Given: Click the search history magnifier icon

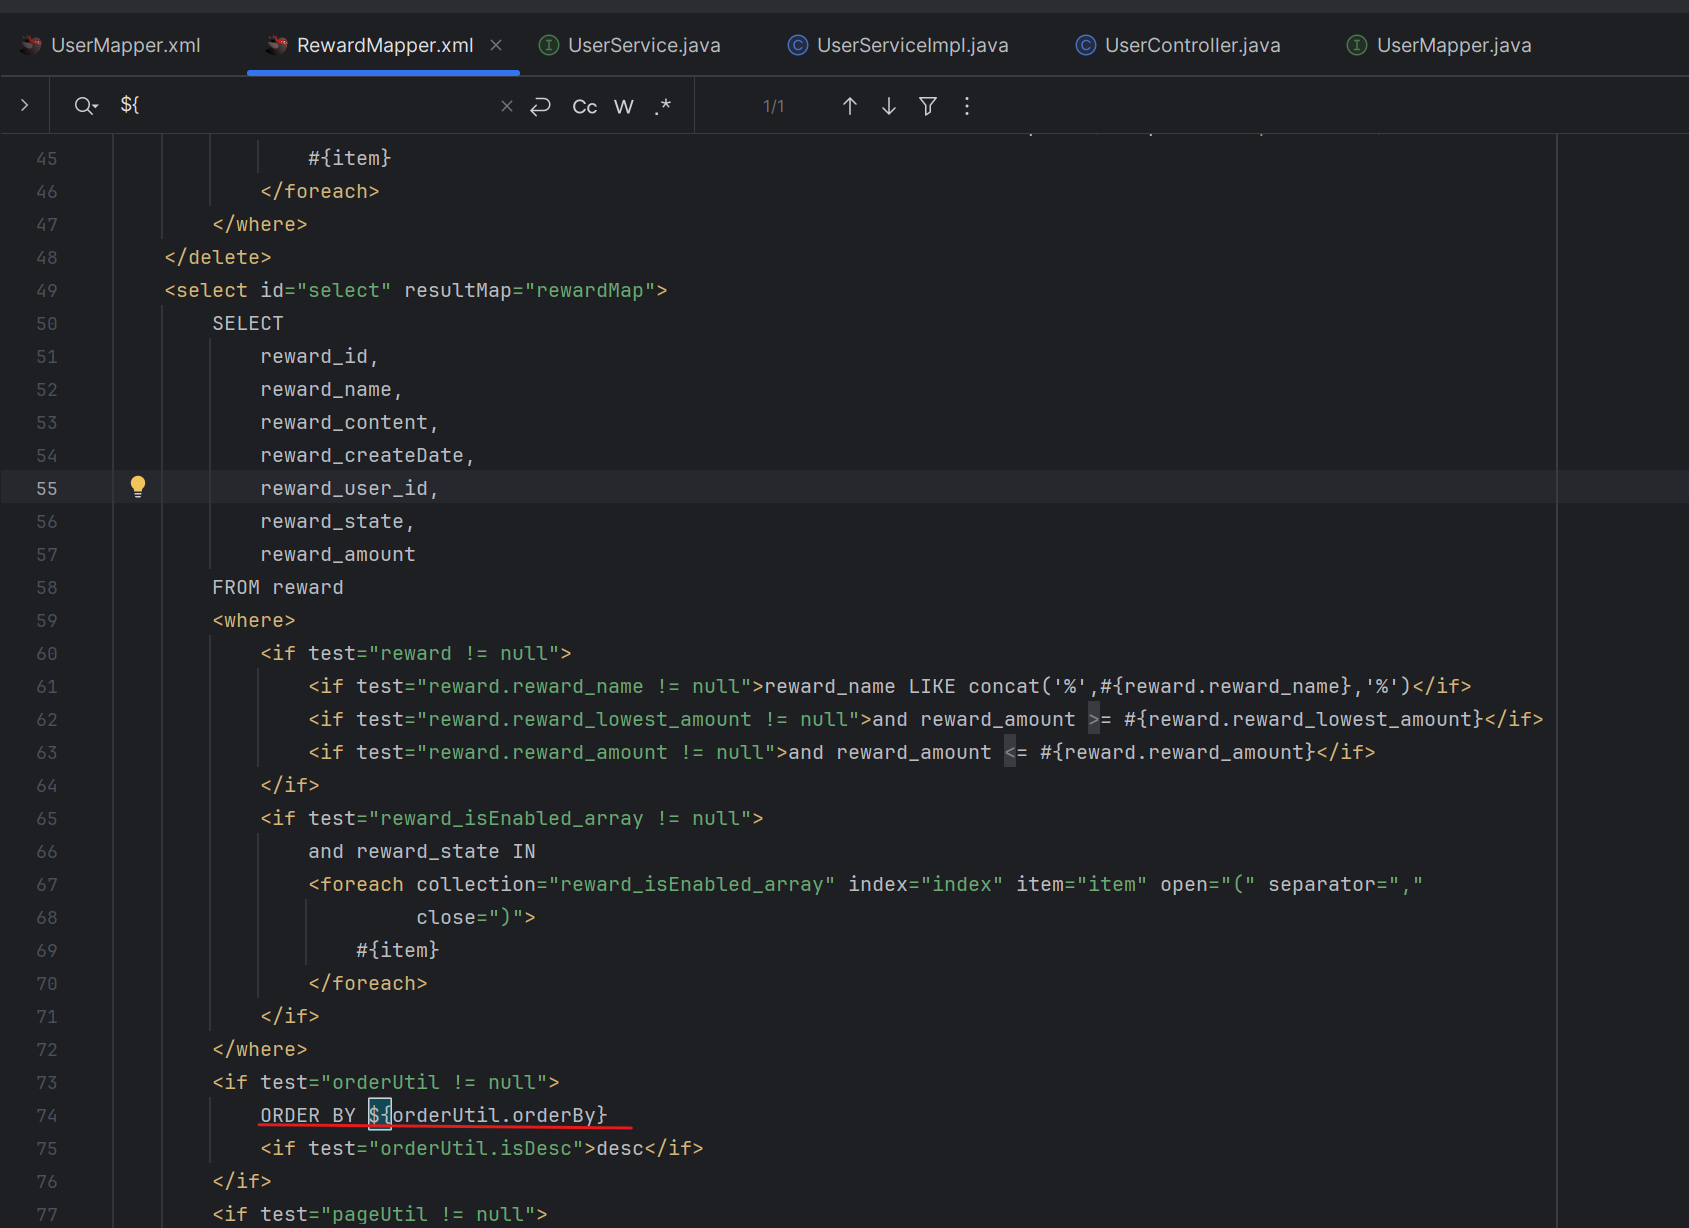Looking at the screenshot, I should 86,106.
